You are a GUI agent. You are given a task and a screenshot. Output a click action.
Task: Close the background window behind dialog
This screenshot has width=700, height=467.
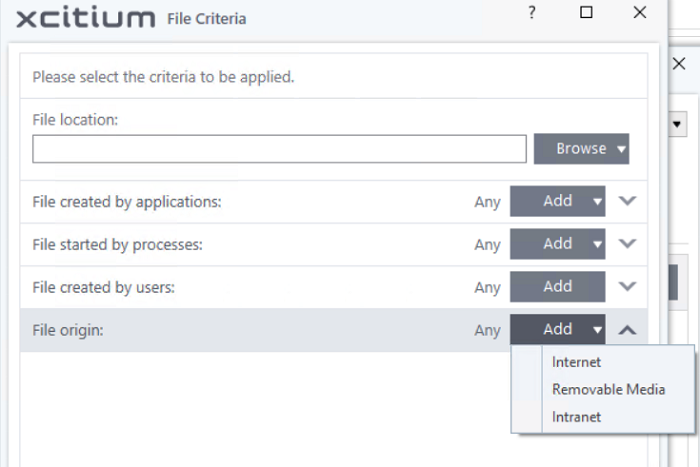[679, 64]
